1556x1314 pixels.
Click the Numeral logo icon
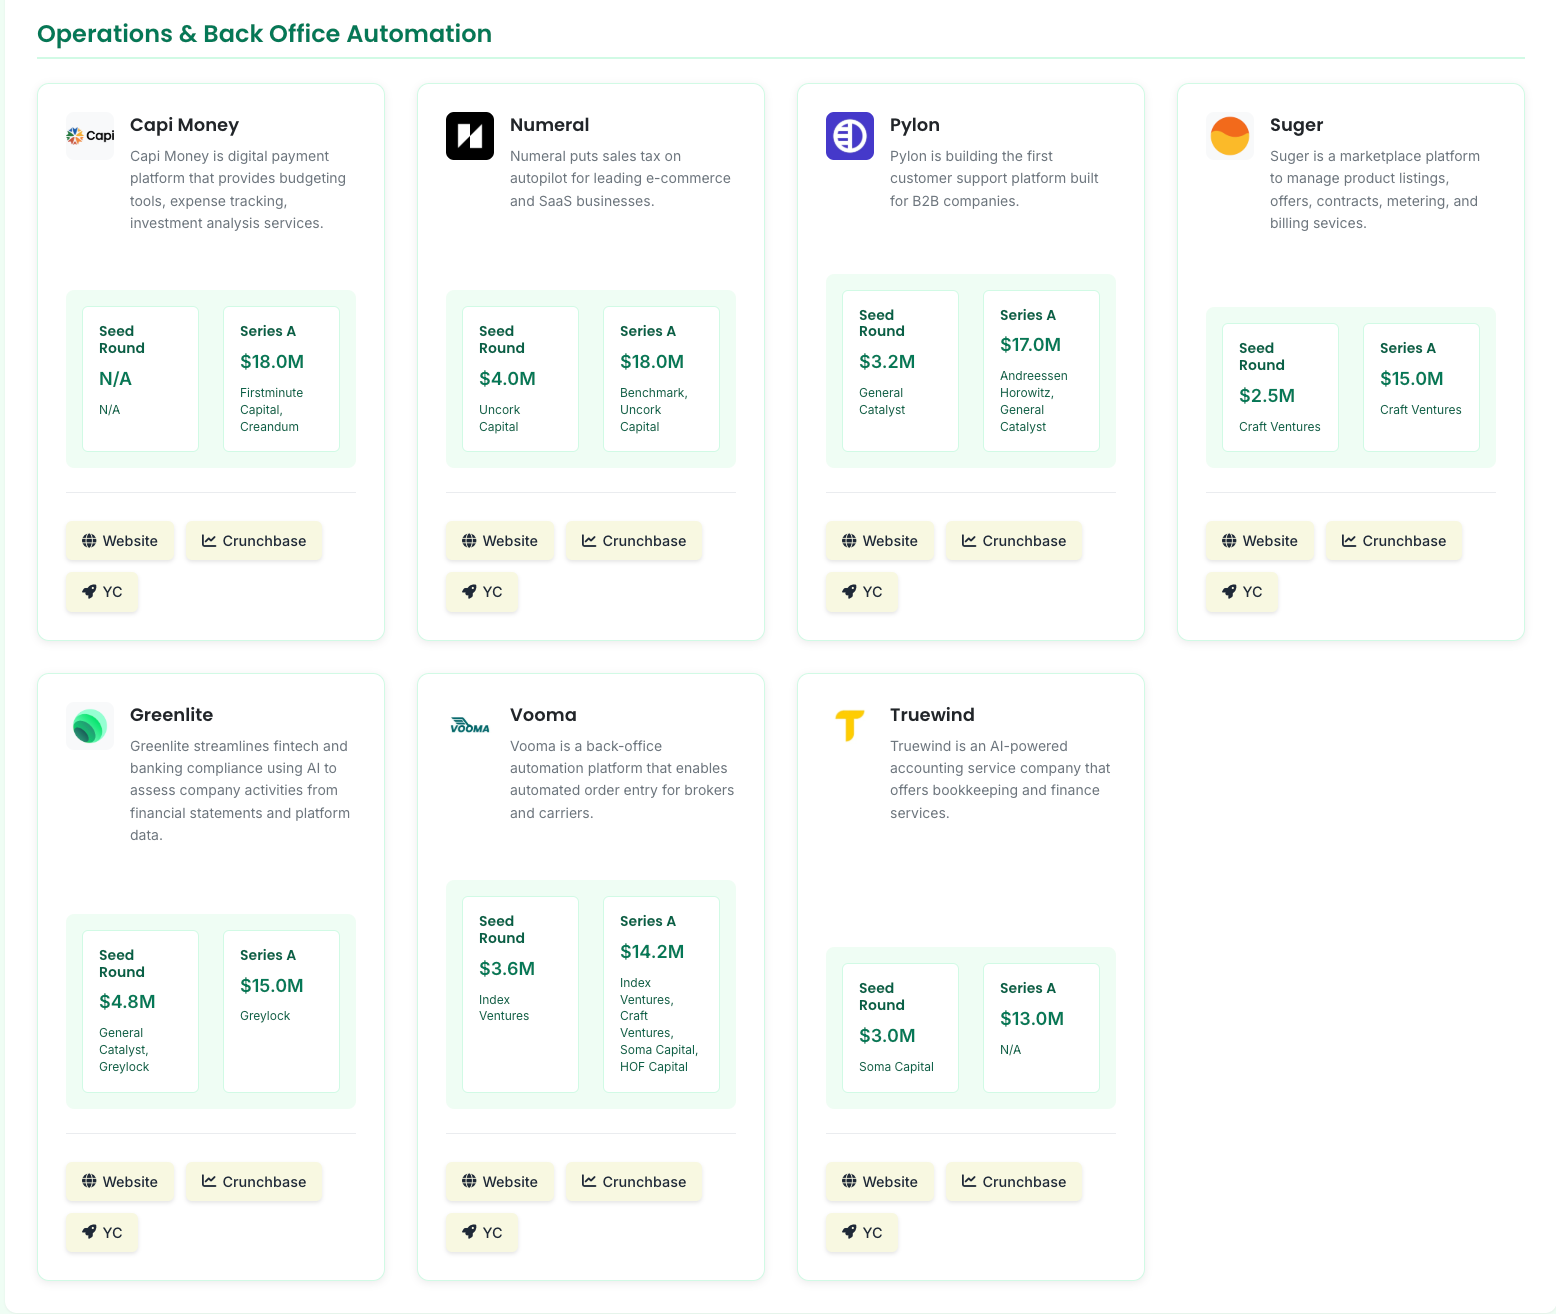pyautogui.click(x=470, y=136)
